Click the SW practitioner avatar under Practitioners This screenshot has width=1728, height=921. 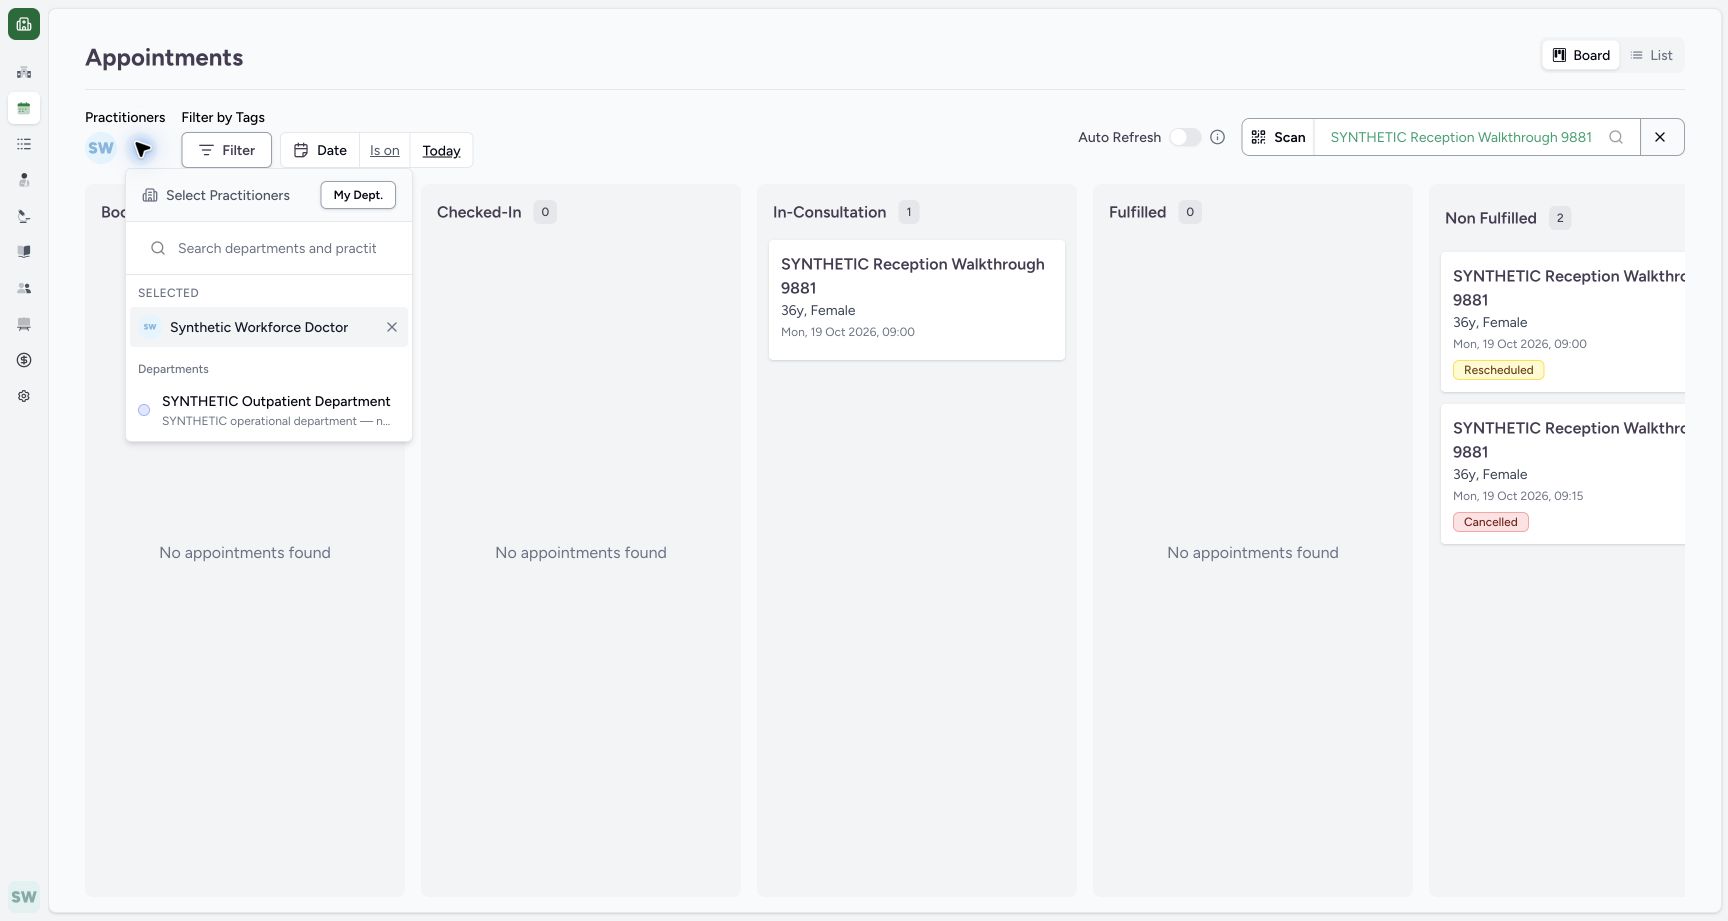pyautogui.click(x=101, y=149)
